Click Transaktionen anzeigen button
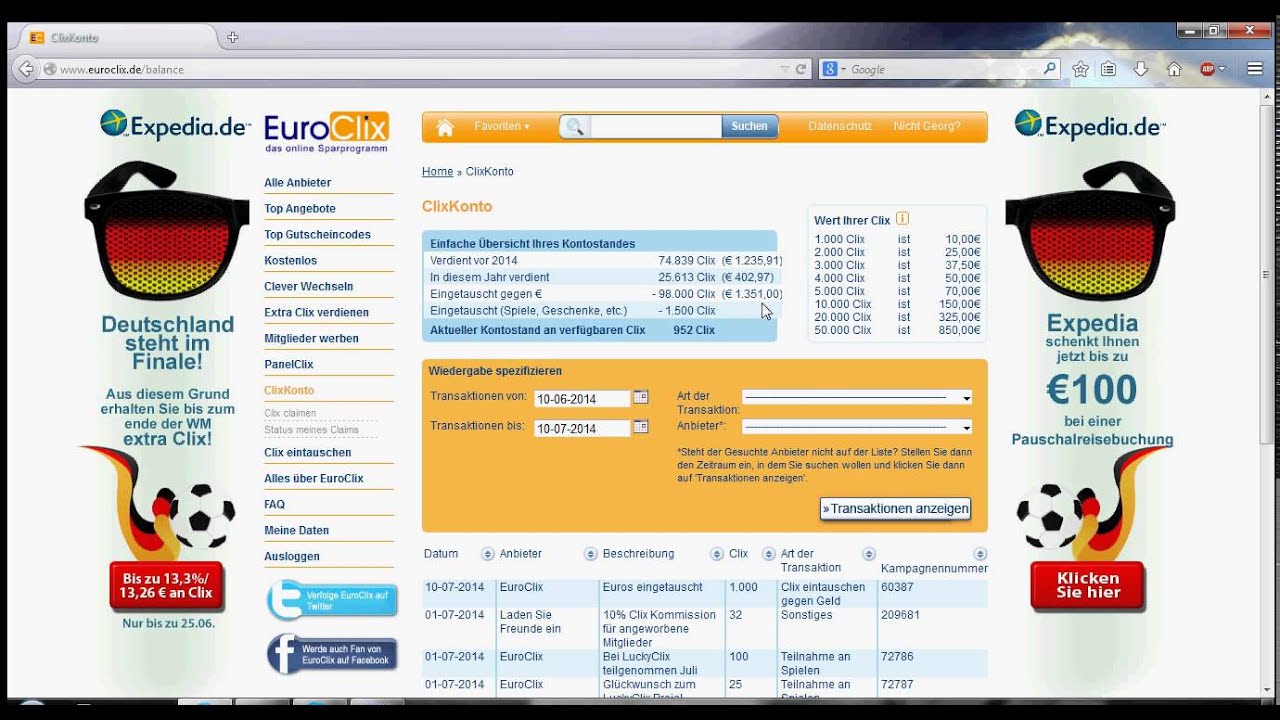This screenshot has width=1280, height=720. point(895,508)
